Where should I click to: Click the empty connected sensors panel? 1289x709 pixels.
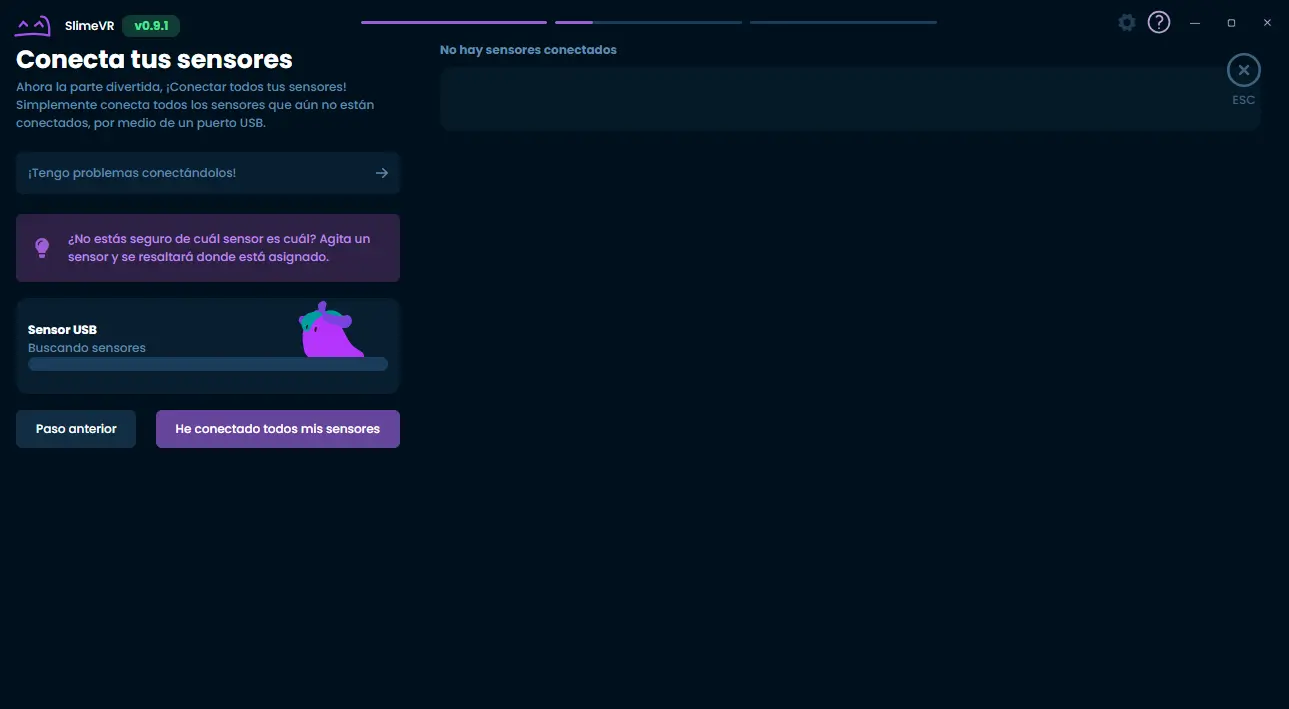tap(850, 99)
